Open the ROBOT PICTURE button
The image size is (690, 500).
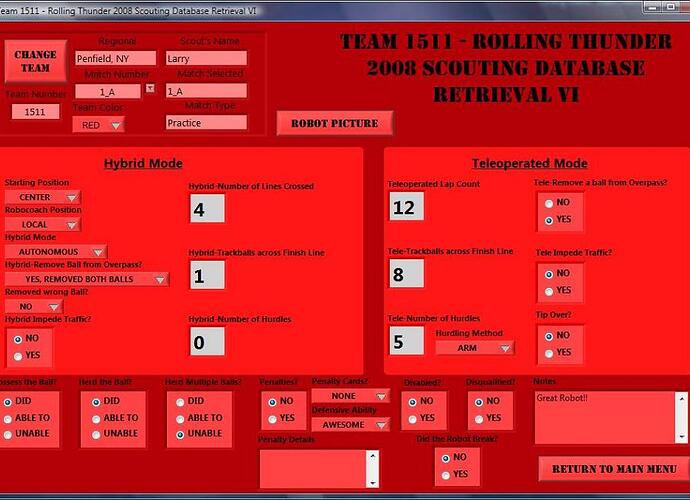pyautogui.click(x=335, y=123)
